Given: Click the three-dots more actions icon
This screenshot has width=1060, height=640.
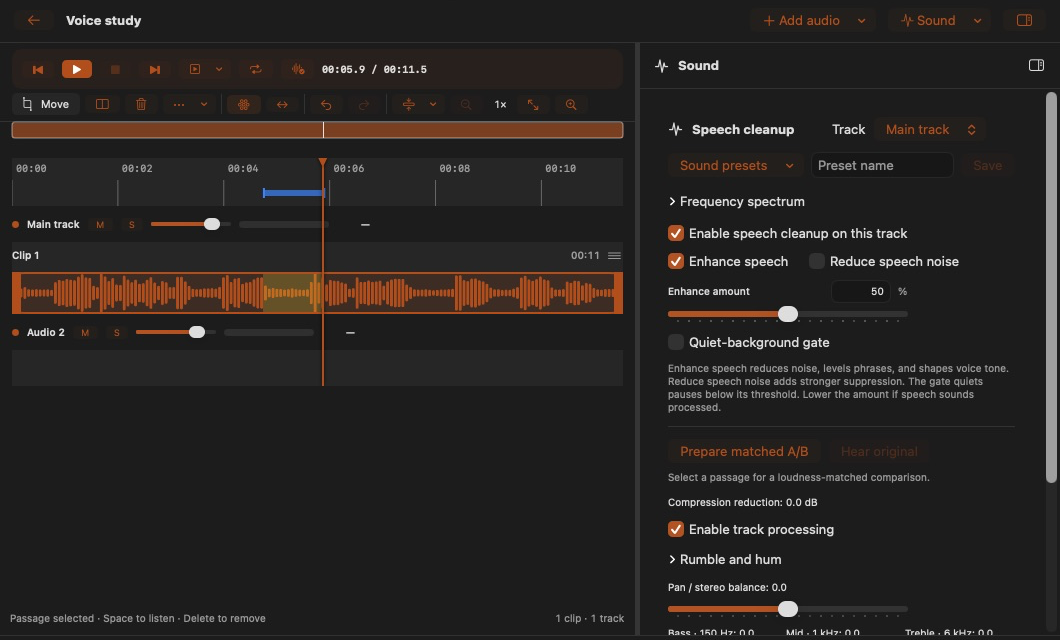Looking at the screenshot, I should click(178, 104).
